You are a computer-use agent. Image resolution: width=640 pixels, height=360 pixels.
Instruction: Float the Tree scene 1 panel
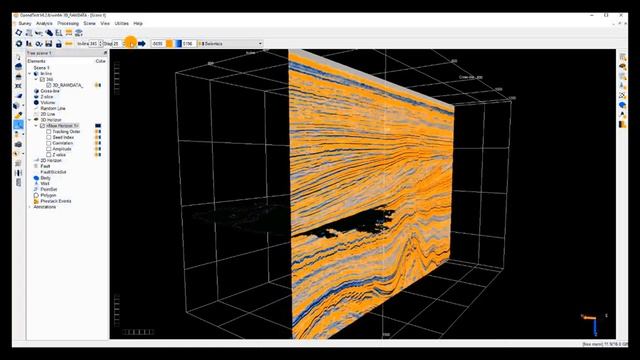[x=105, y=53]
